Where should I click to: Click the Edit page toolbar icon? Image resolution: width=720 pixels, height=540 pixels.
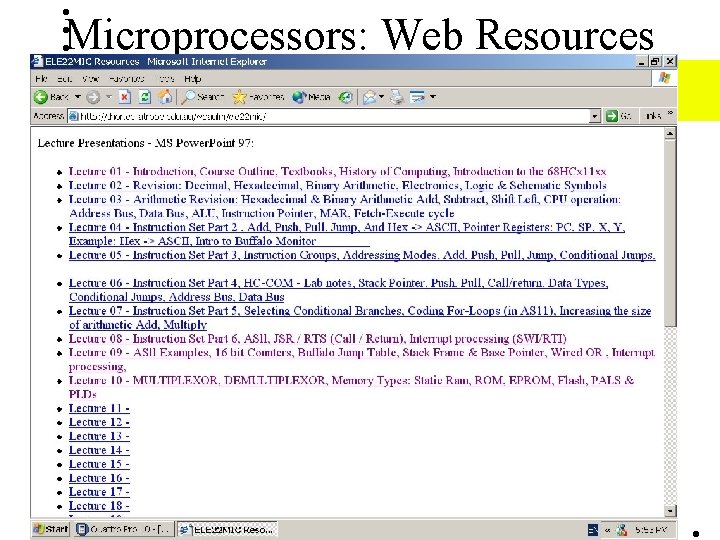[x=417, y=97]
